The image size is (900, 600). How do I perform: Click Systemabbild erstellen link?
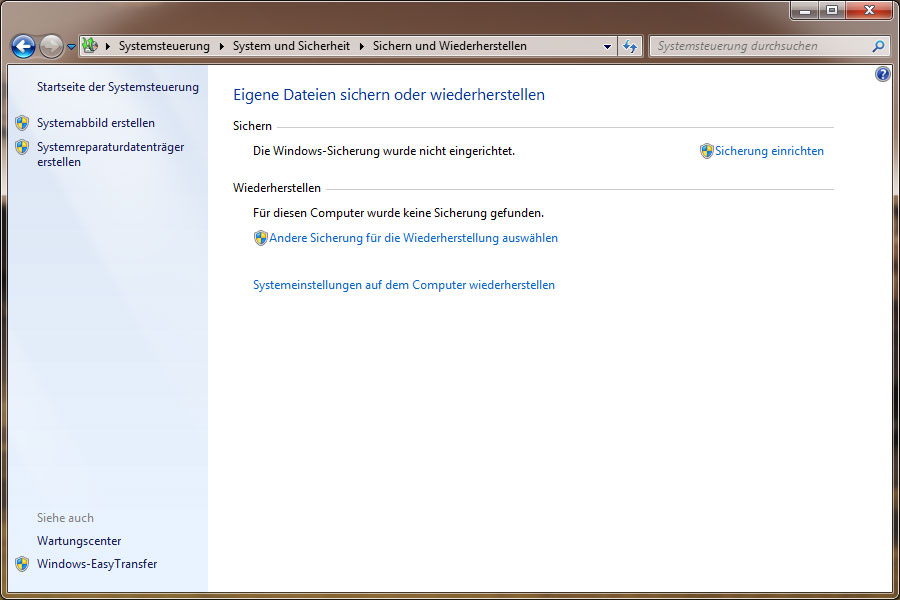[x=96, y=123]
